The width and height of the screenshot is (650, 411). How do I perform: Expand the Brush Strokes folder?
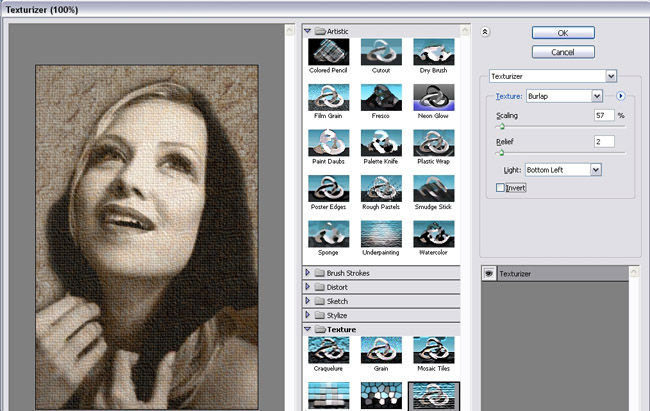click(307, 272)
